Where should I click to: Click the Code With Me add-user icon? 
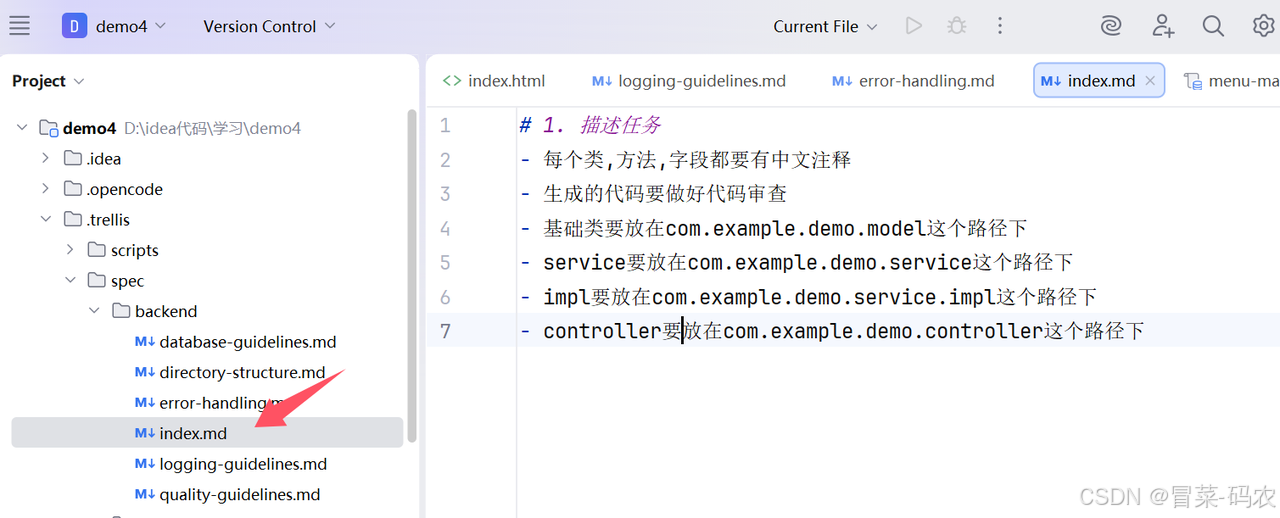point(1162,26)
